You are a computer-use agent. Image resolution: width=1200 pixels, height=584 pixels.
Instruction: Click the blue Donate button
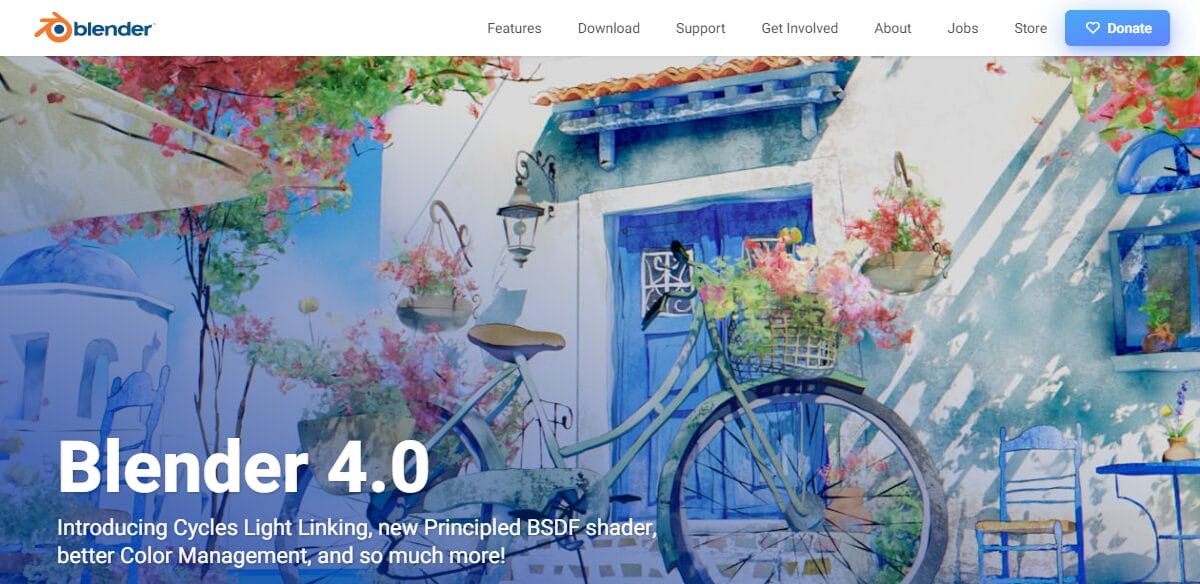1117,28
